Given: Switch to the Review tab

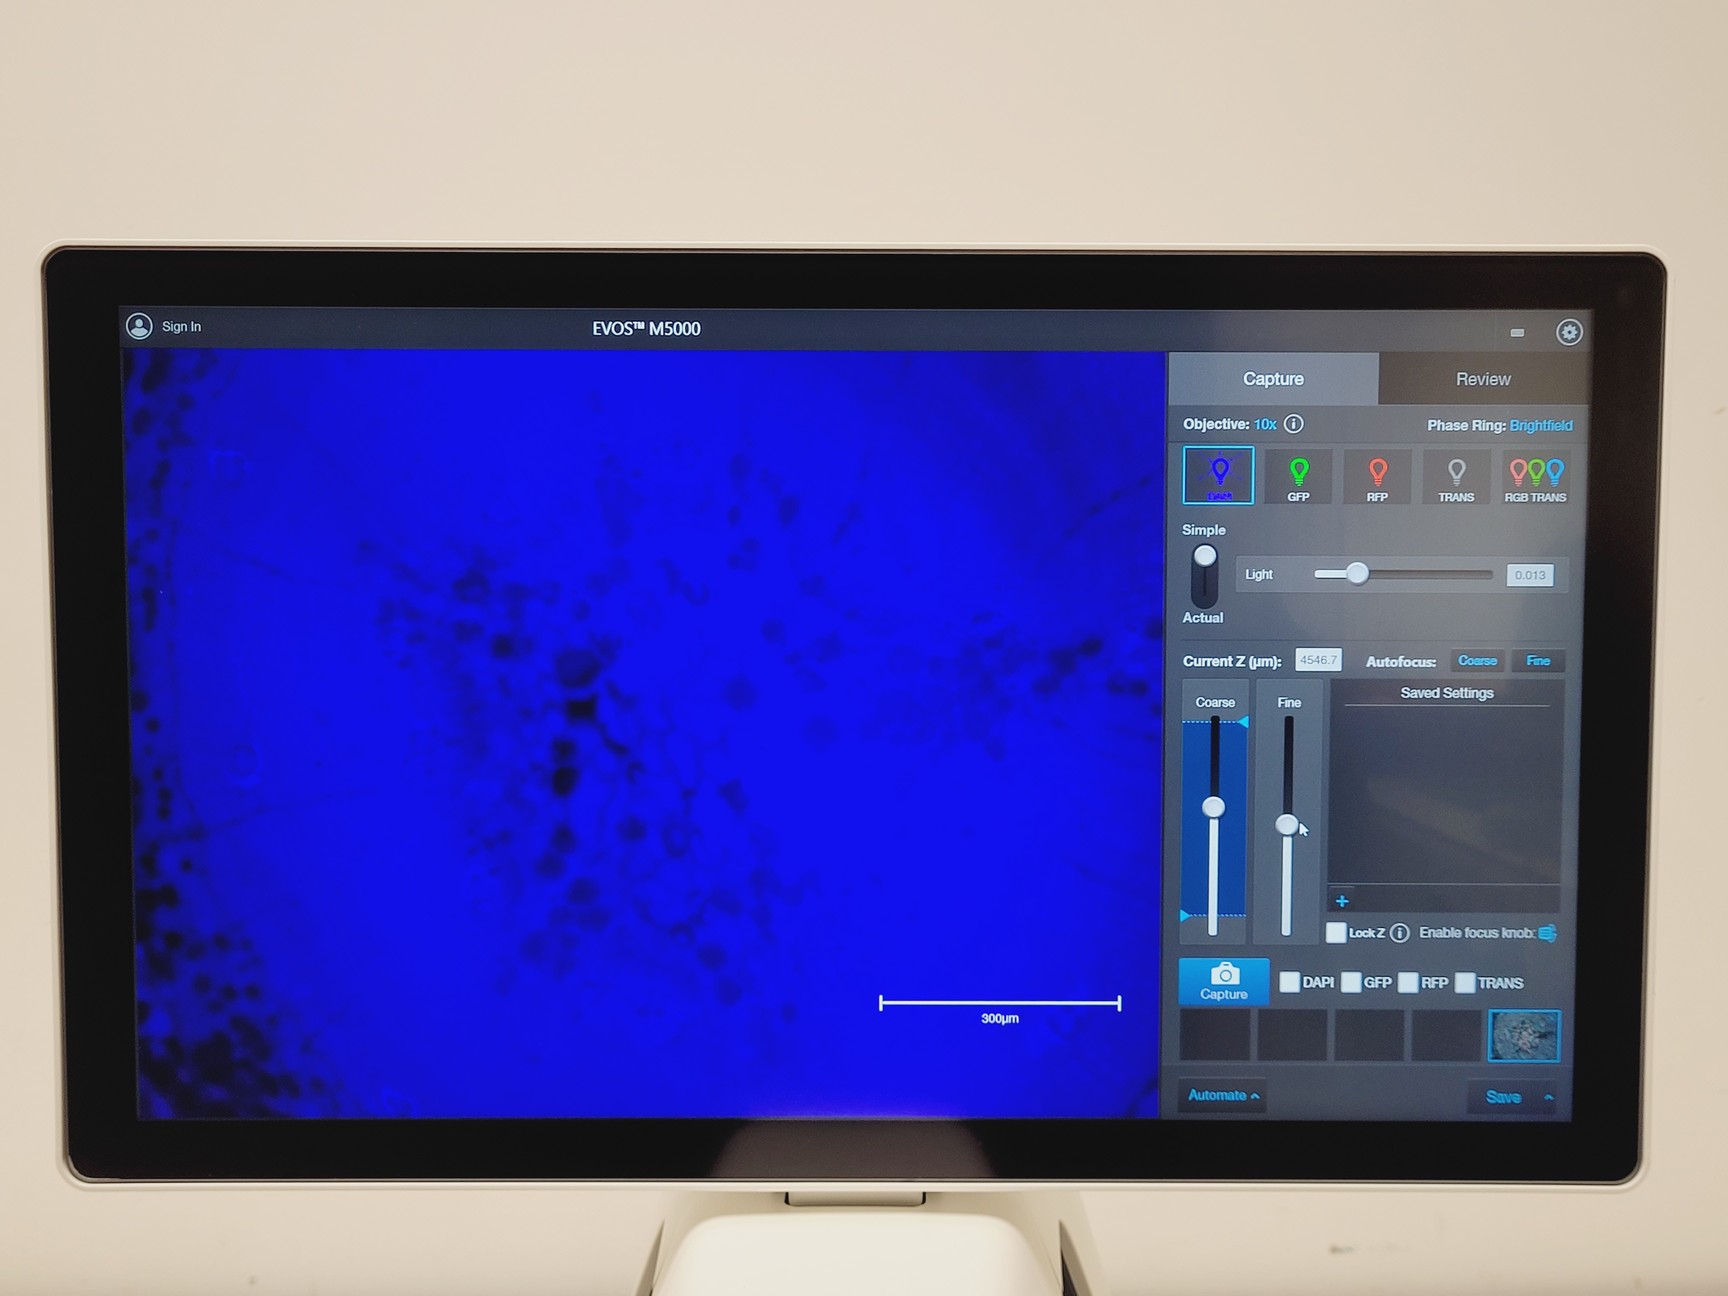Looking at the screenshot, I should [x=1482, y=379].
